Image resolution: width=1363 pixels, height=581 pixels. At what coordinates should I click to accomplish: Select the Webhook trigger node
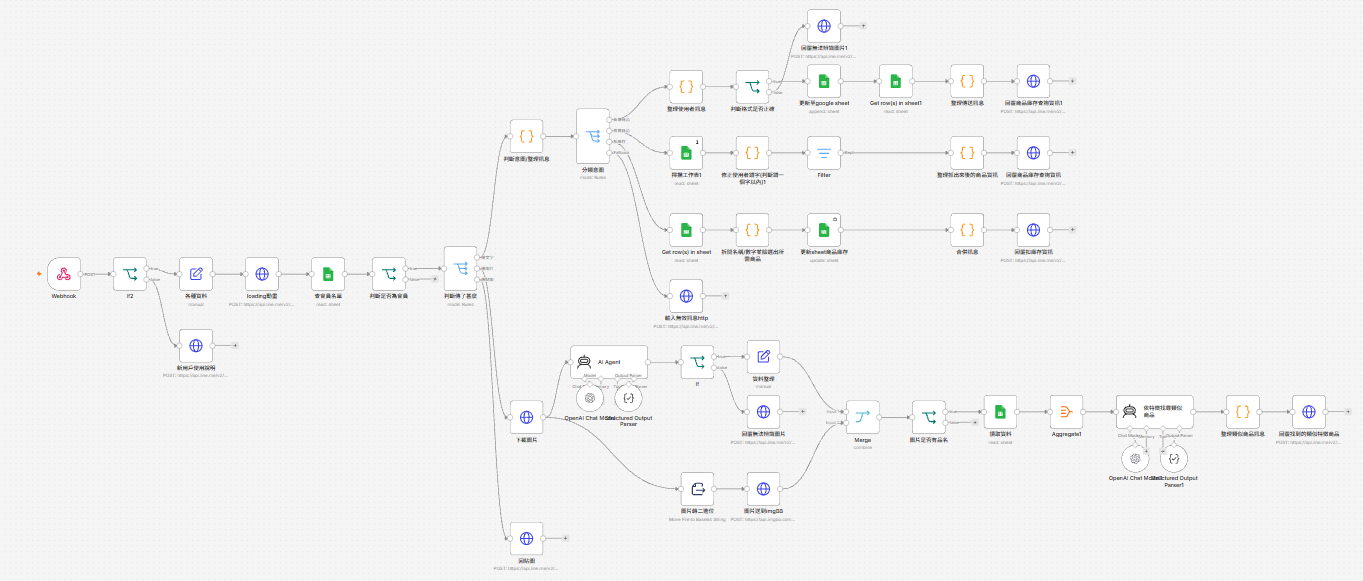pos(64,274)
